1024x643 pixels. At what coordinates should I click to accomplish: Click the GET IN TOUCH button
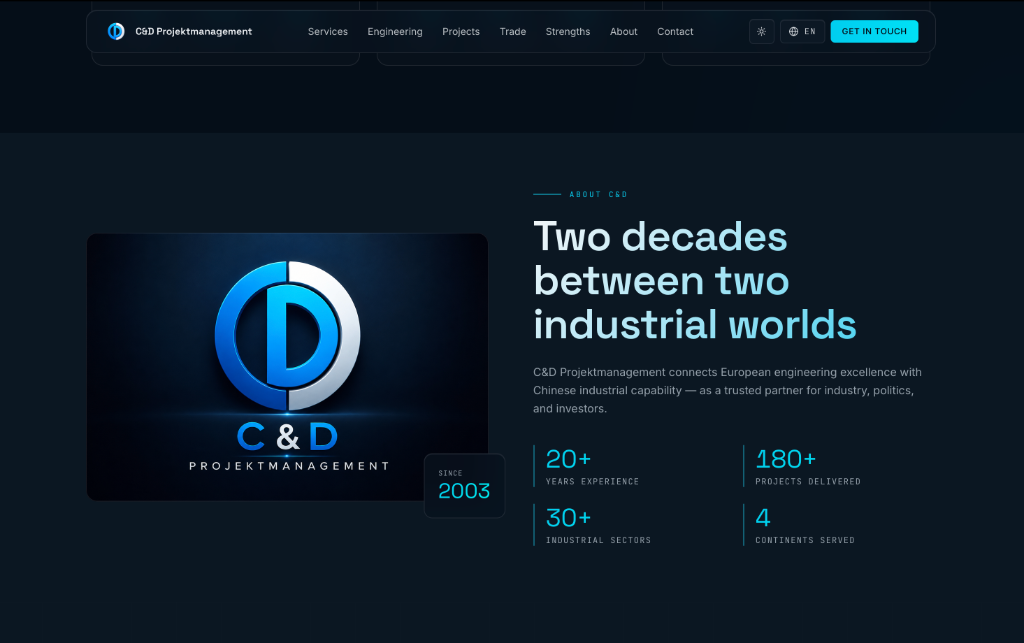[x=874, y=31]
